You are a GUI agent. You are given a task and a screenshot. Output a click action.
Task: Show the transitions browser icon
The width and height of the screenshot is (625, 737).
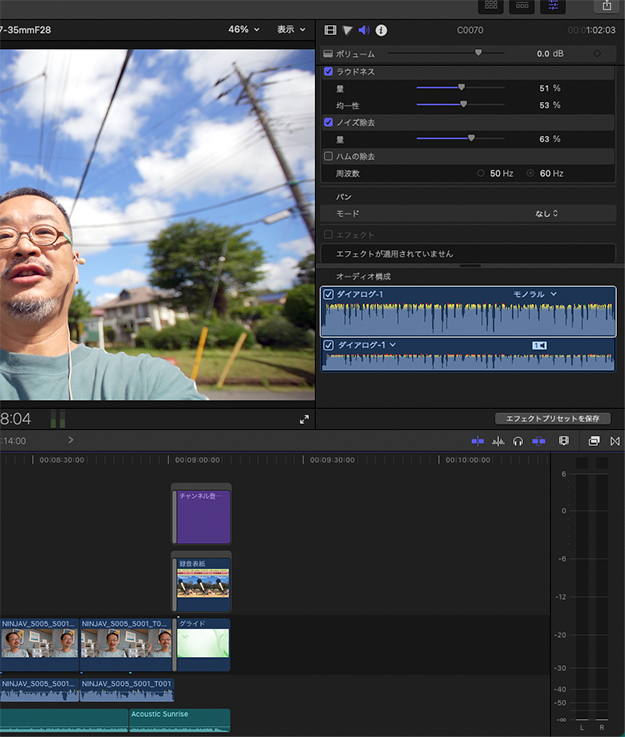tap(615, 441)
